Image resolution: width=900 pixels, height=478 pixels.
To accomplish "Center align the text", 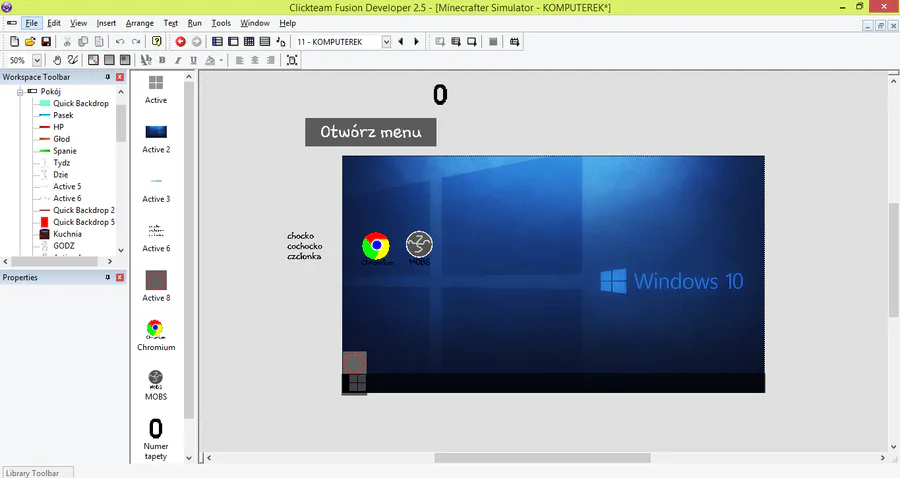I will tap(255, 60).
